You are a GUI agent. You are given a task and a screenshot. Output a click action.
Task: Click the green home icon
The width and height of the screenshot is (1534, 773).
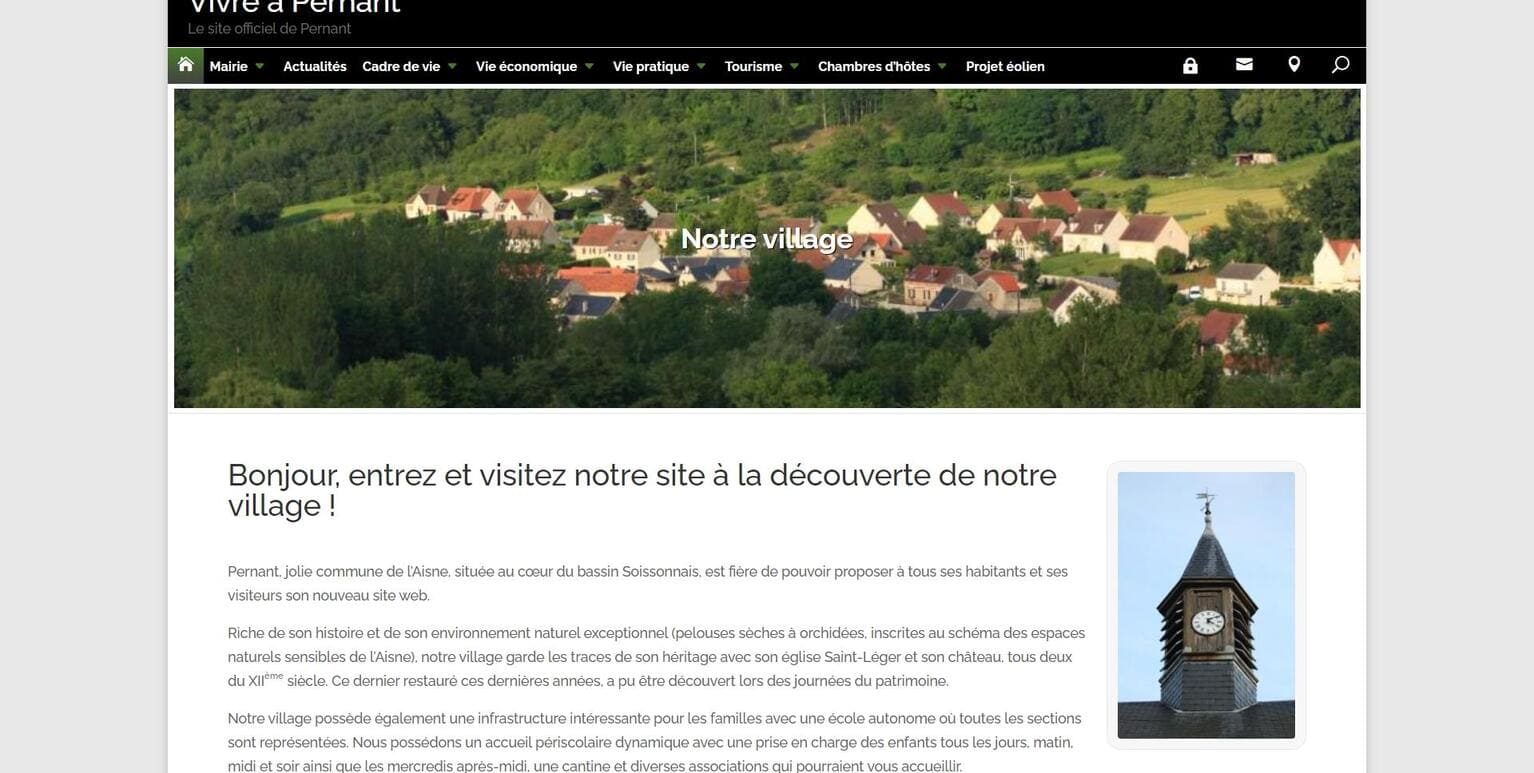(185, 65)
